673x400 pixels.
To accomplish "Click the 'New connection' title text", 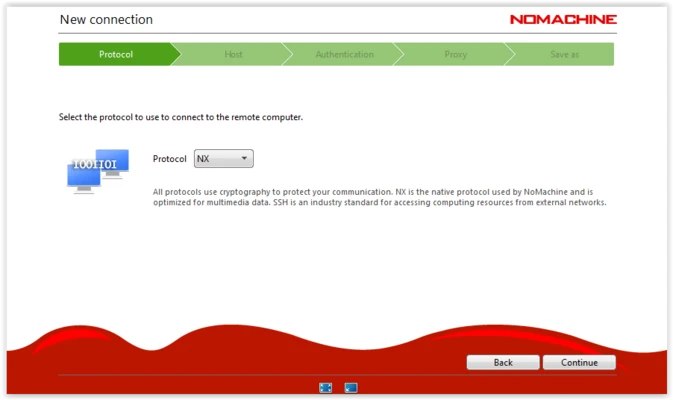I will click(106, 19).
